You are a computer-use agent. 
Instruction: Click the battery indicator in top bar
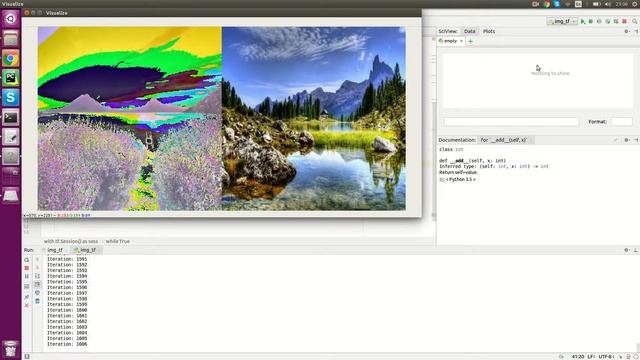click(x=596, y=4)
